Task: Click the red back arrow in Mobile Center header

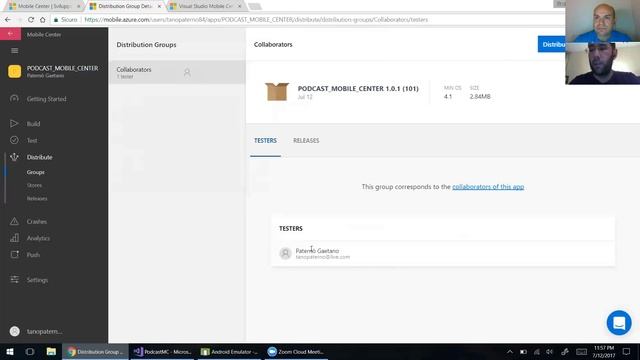Action: (10, 34)
